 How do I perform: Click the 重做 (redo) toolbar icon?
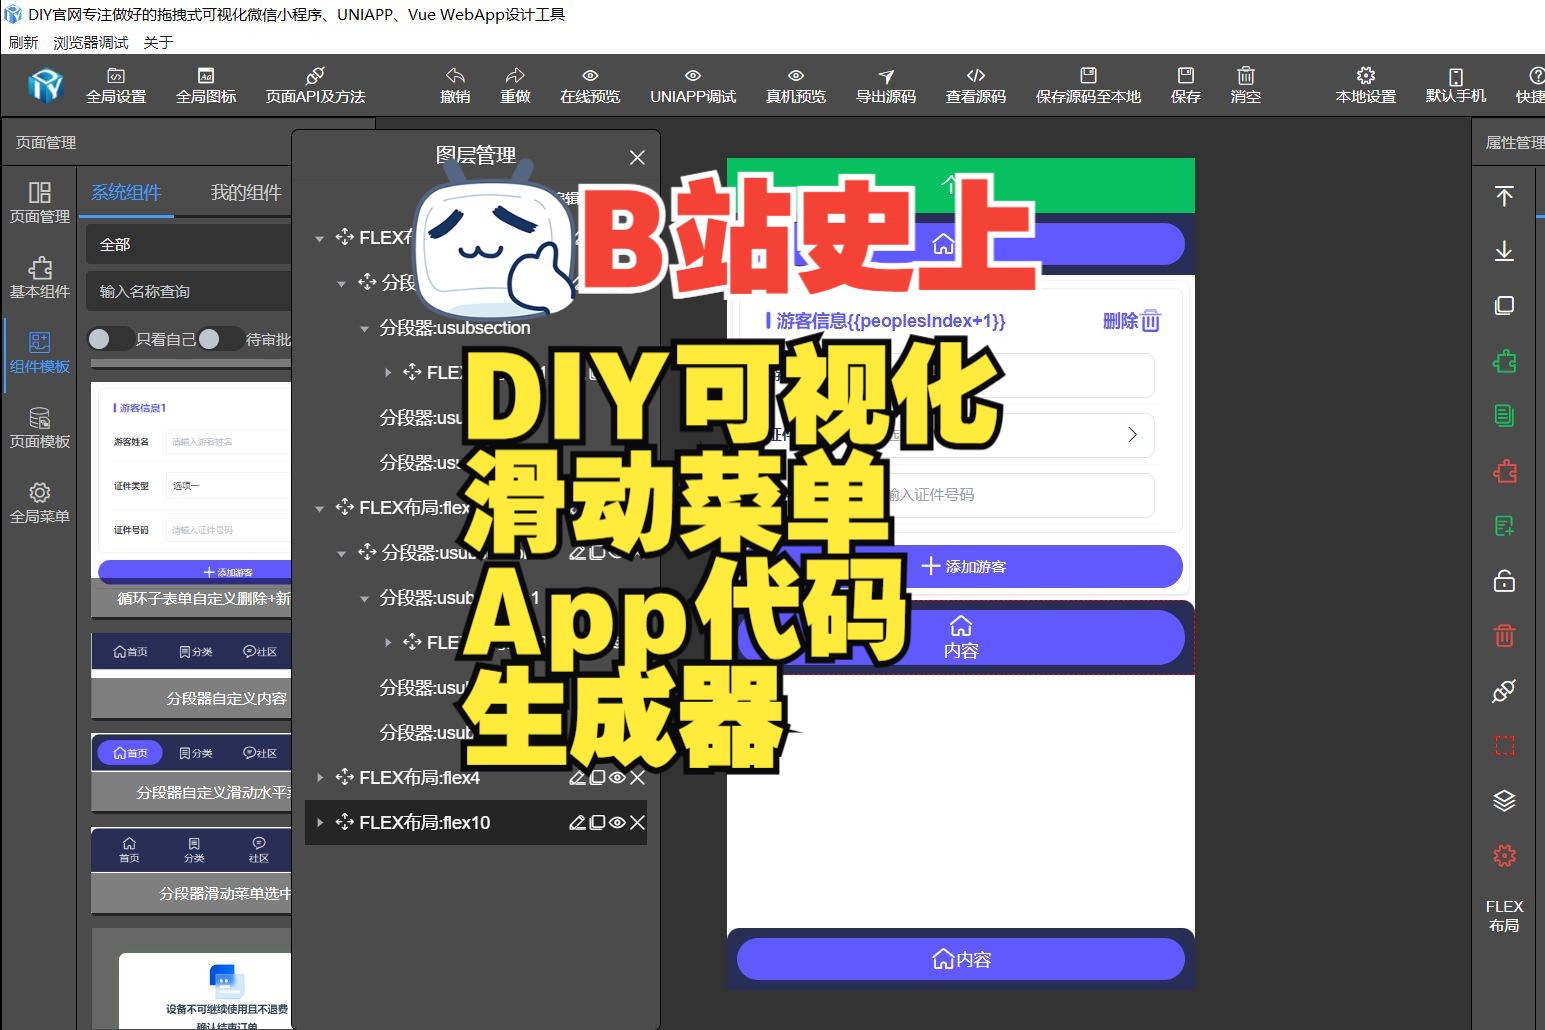(x=515, y=84)
